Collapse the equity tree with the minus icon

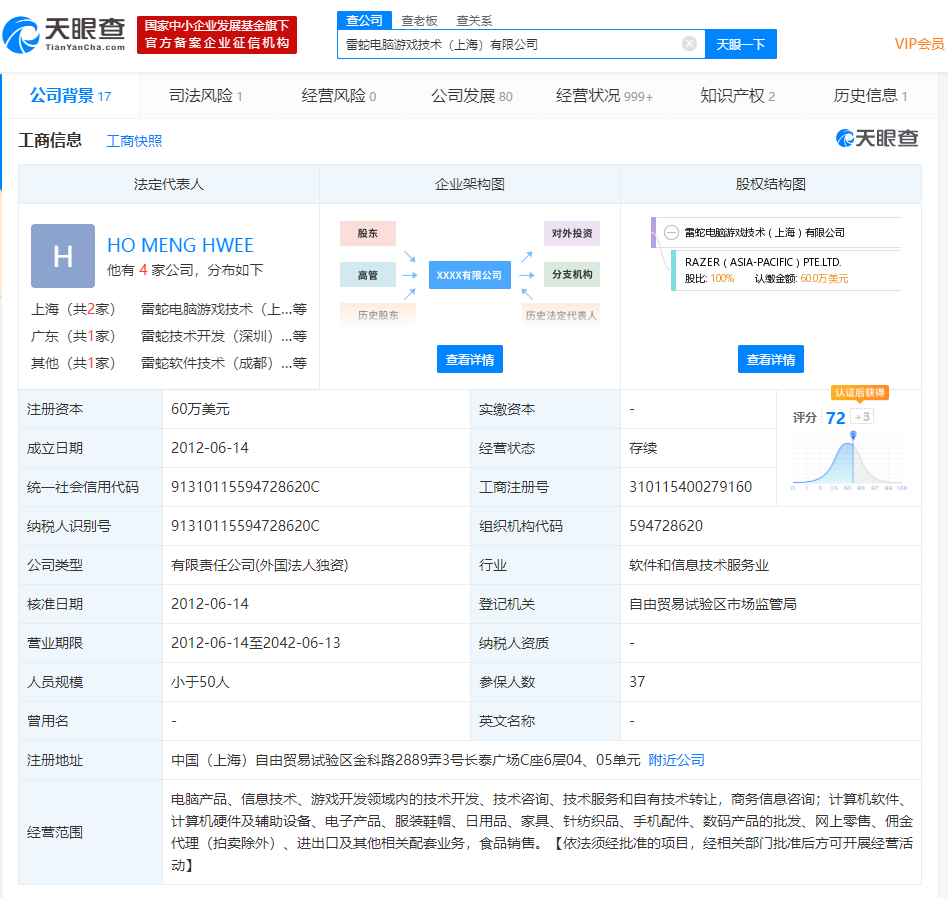click(671, 232)
